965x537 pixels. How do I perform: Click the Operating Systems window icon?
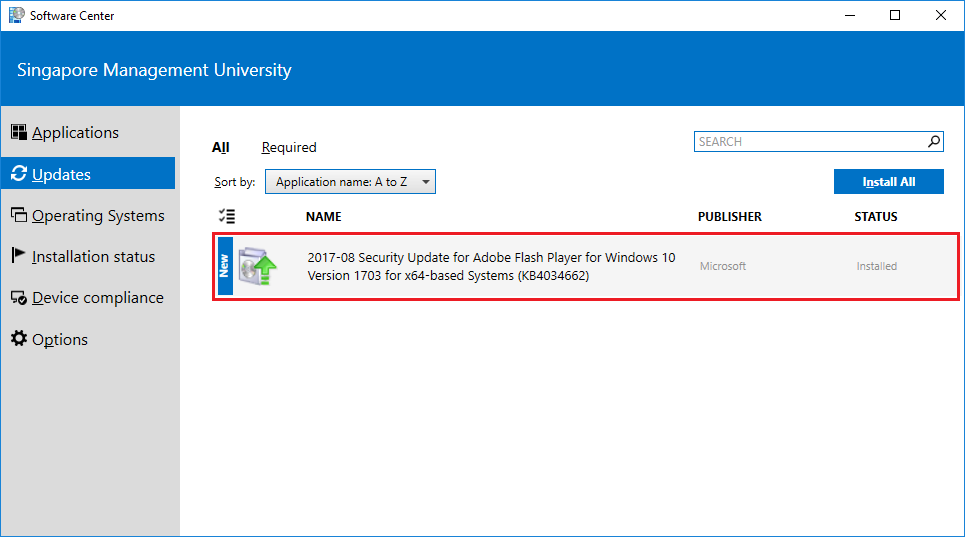coord(18,215)
